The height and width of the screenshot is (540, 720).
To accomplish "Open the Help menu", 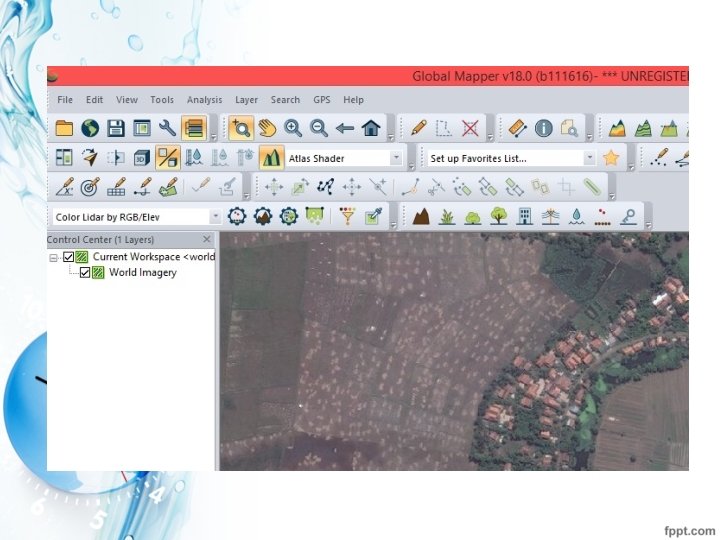I will coord(353,100).
